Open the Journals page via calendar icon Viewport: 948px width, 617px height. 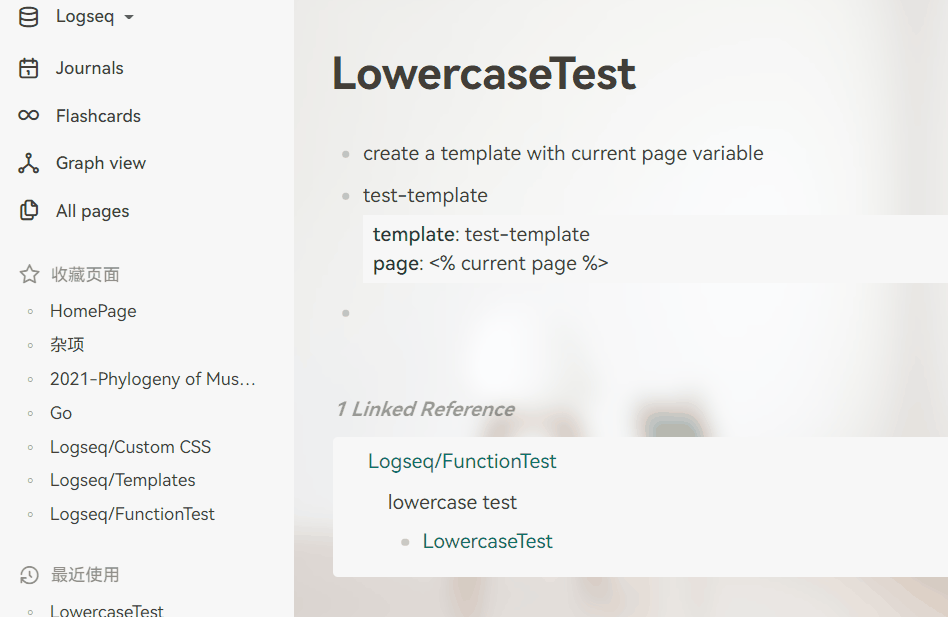click(x=28, y=68)
